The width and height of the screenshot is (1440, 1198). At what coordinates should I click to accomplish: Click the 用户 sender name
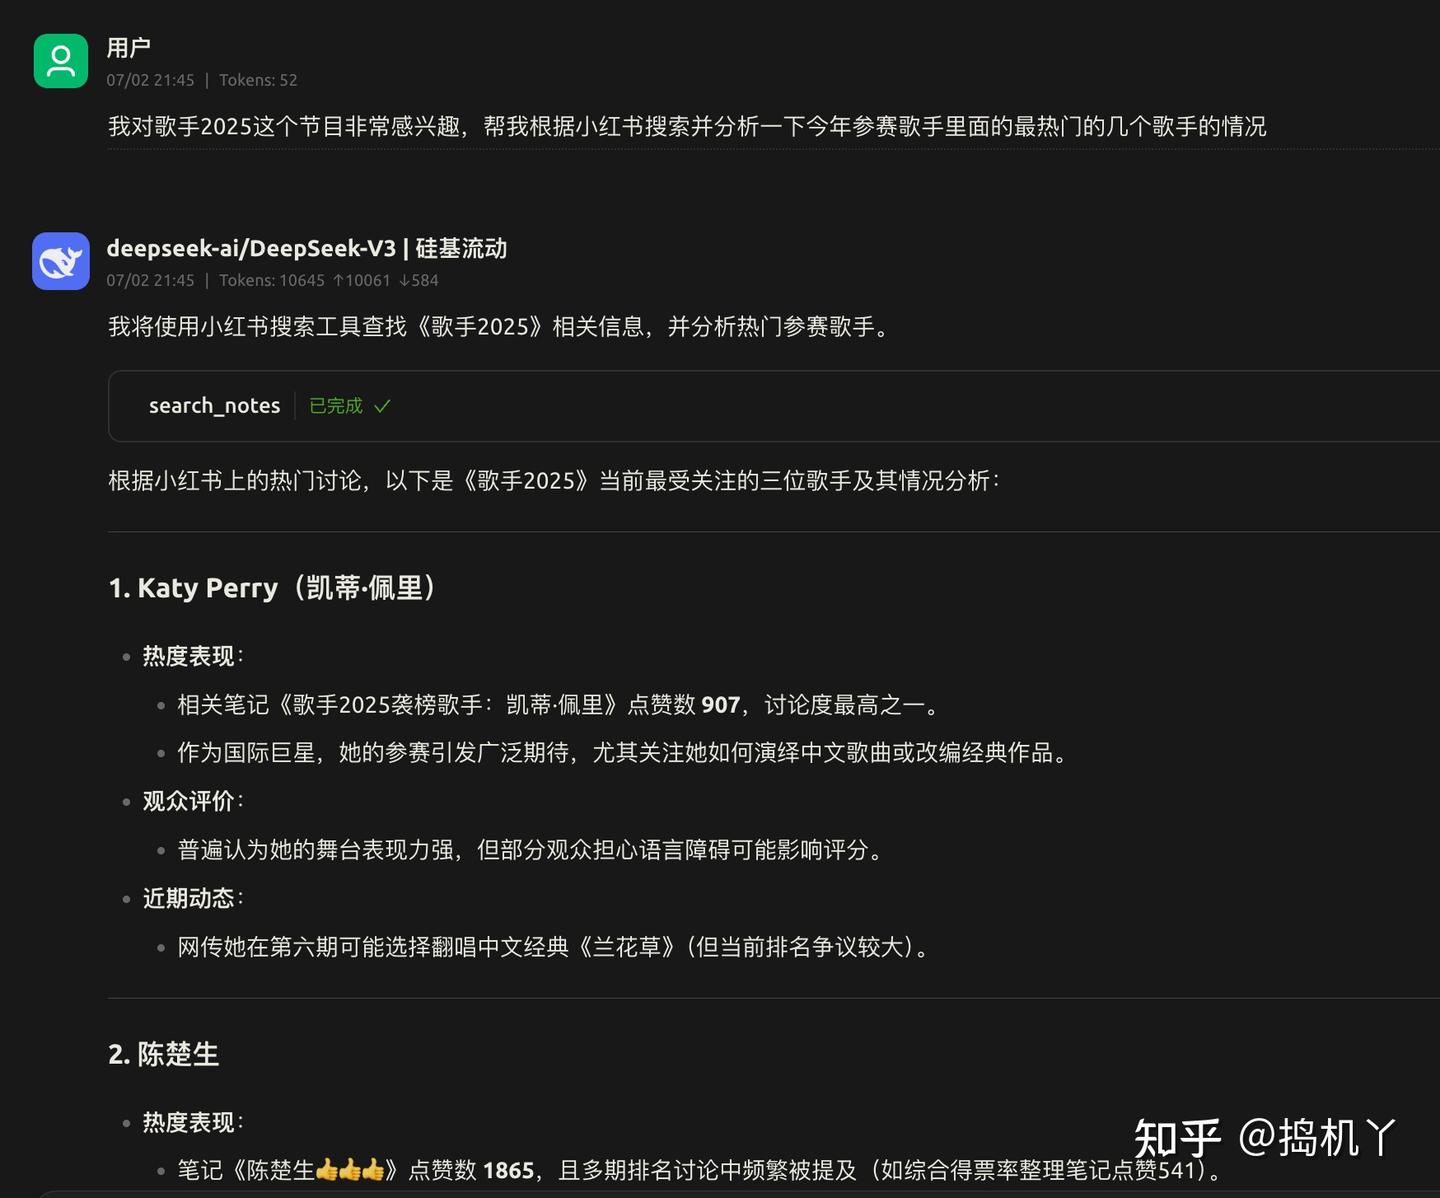[x=128, y=48]
